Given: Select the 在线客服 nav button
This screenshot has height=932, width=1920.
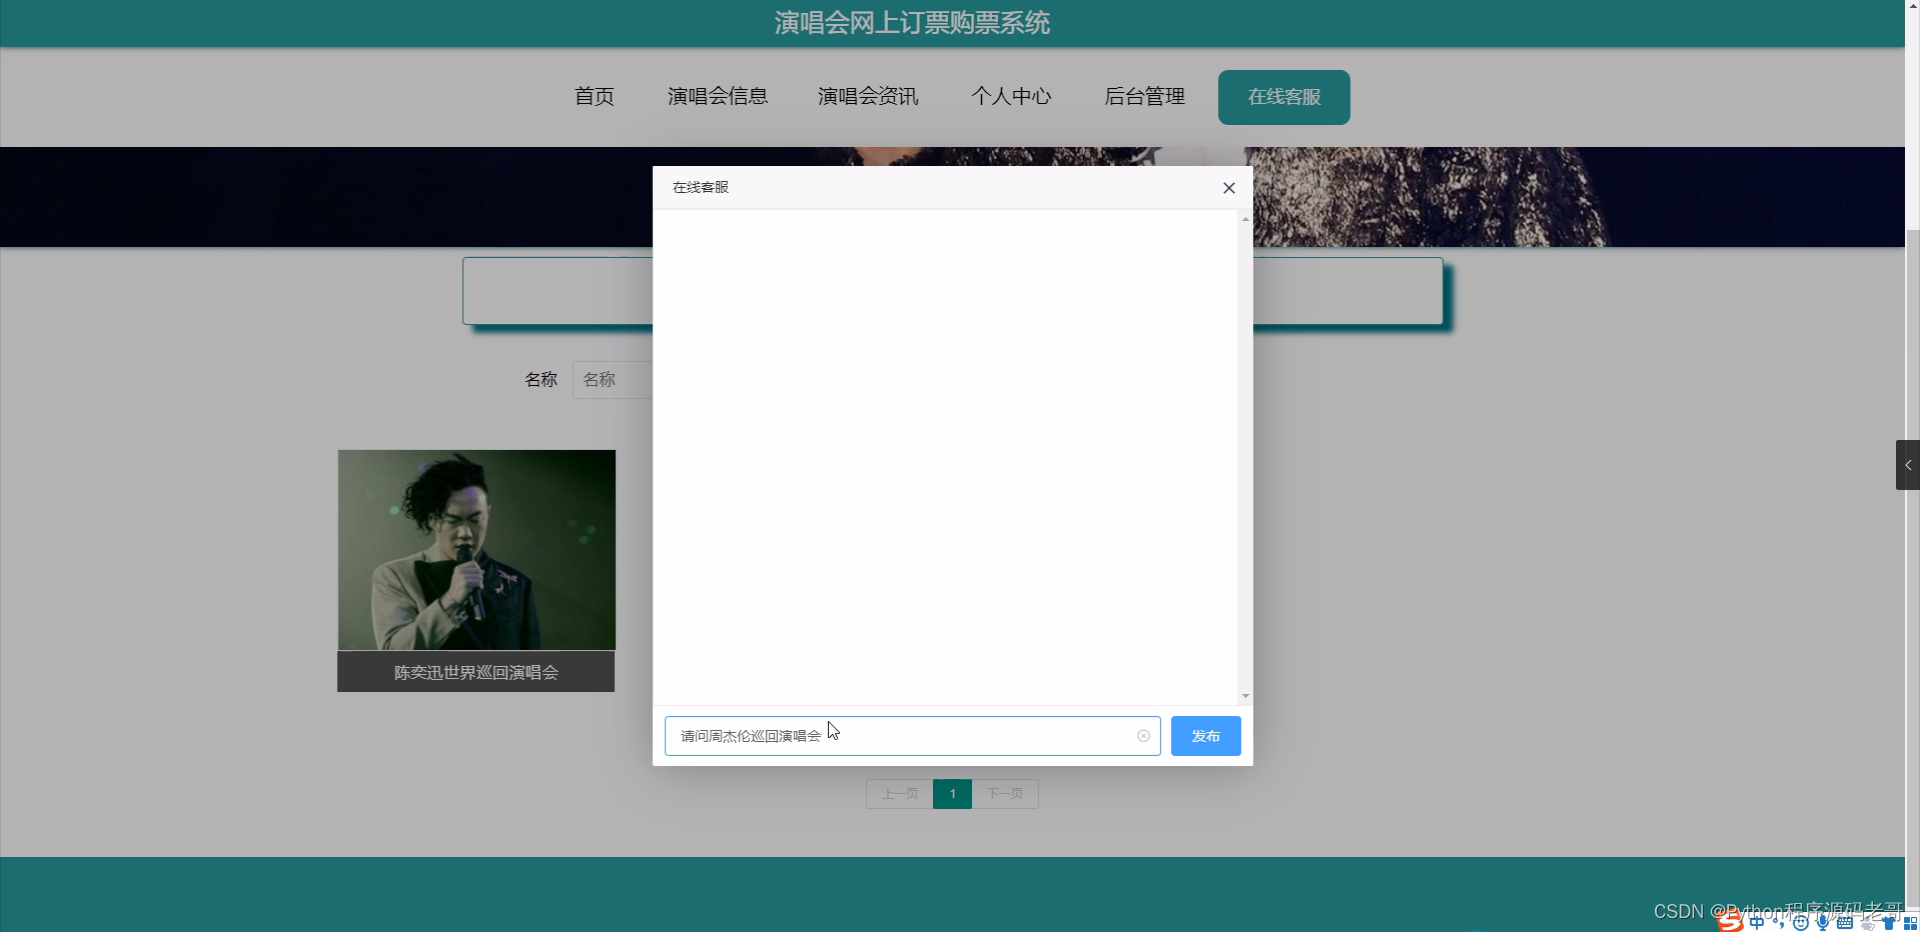Looking at the screenshot, I should click(1284, 97).
